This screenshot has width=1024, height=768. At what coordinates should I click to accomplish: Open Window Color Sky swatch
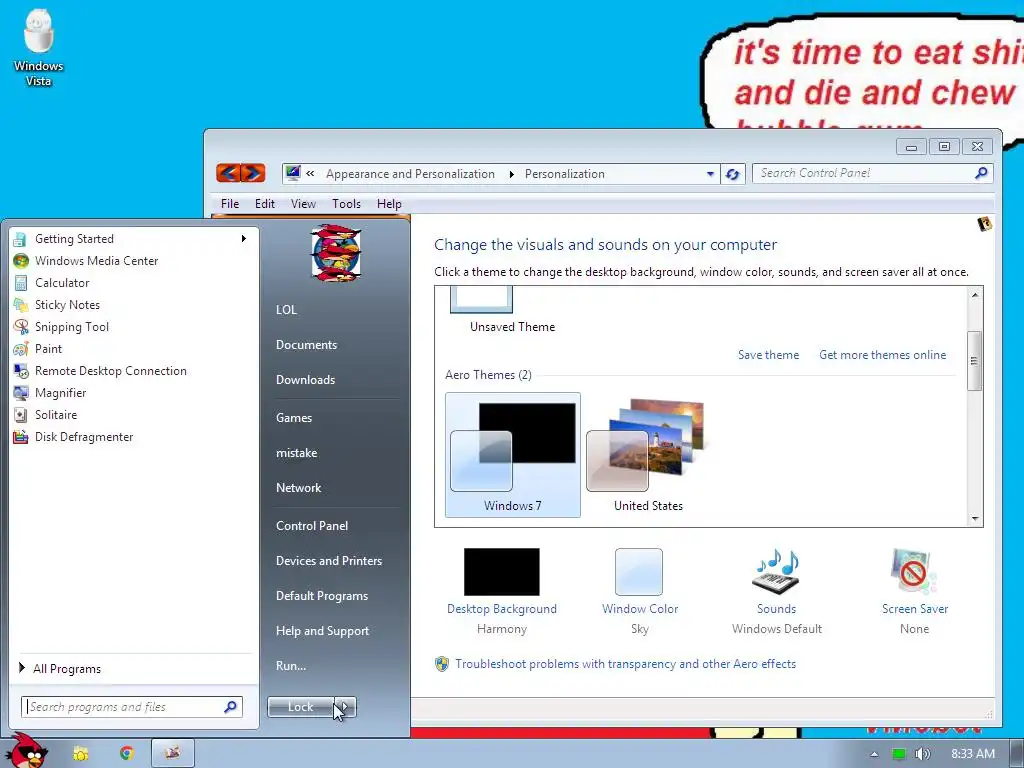(x=639, y=571)
